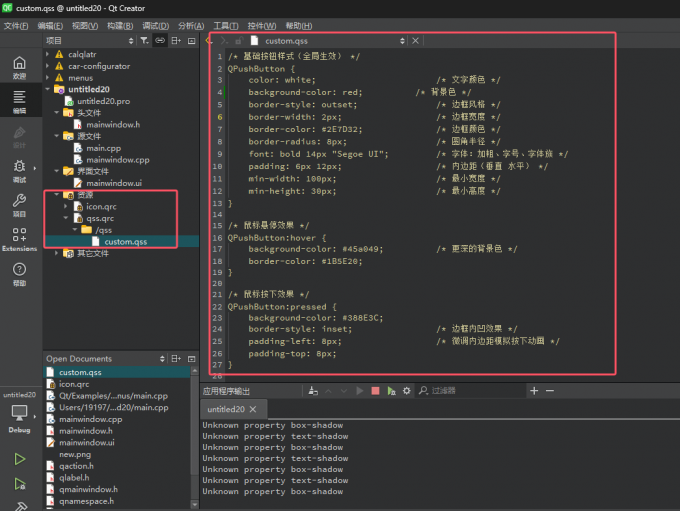Open the 欢迎 (Welcome) mode
Viewport: 680px width, 511px height.
pos(19,66)
